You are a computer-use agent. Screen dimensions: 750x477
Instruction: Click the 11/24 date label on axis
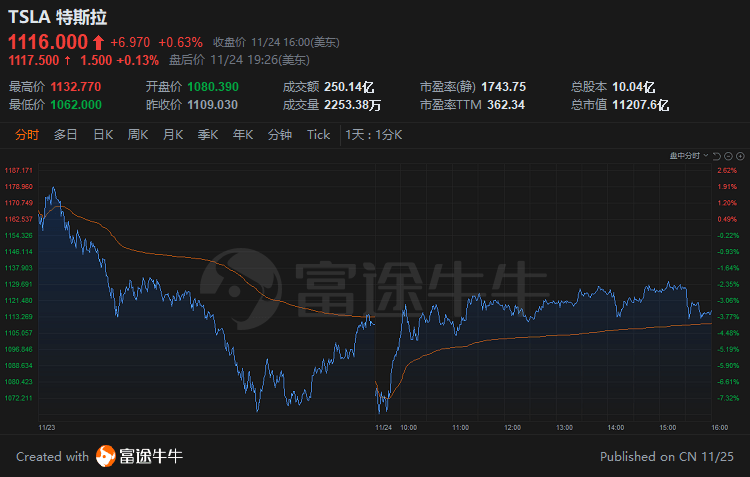click(x=384, y=428)
